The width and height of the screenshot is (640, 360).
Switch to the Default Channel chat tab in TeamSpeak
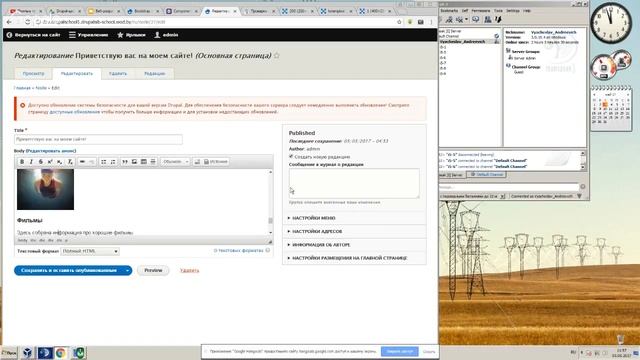[487, 175]
